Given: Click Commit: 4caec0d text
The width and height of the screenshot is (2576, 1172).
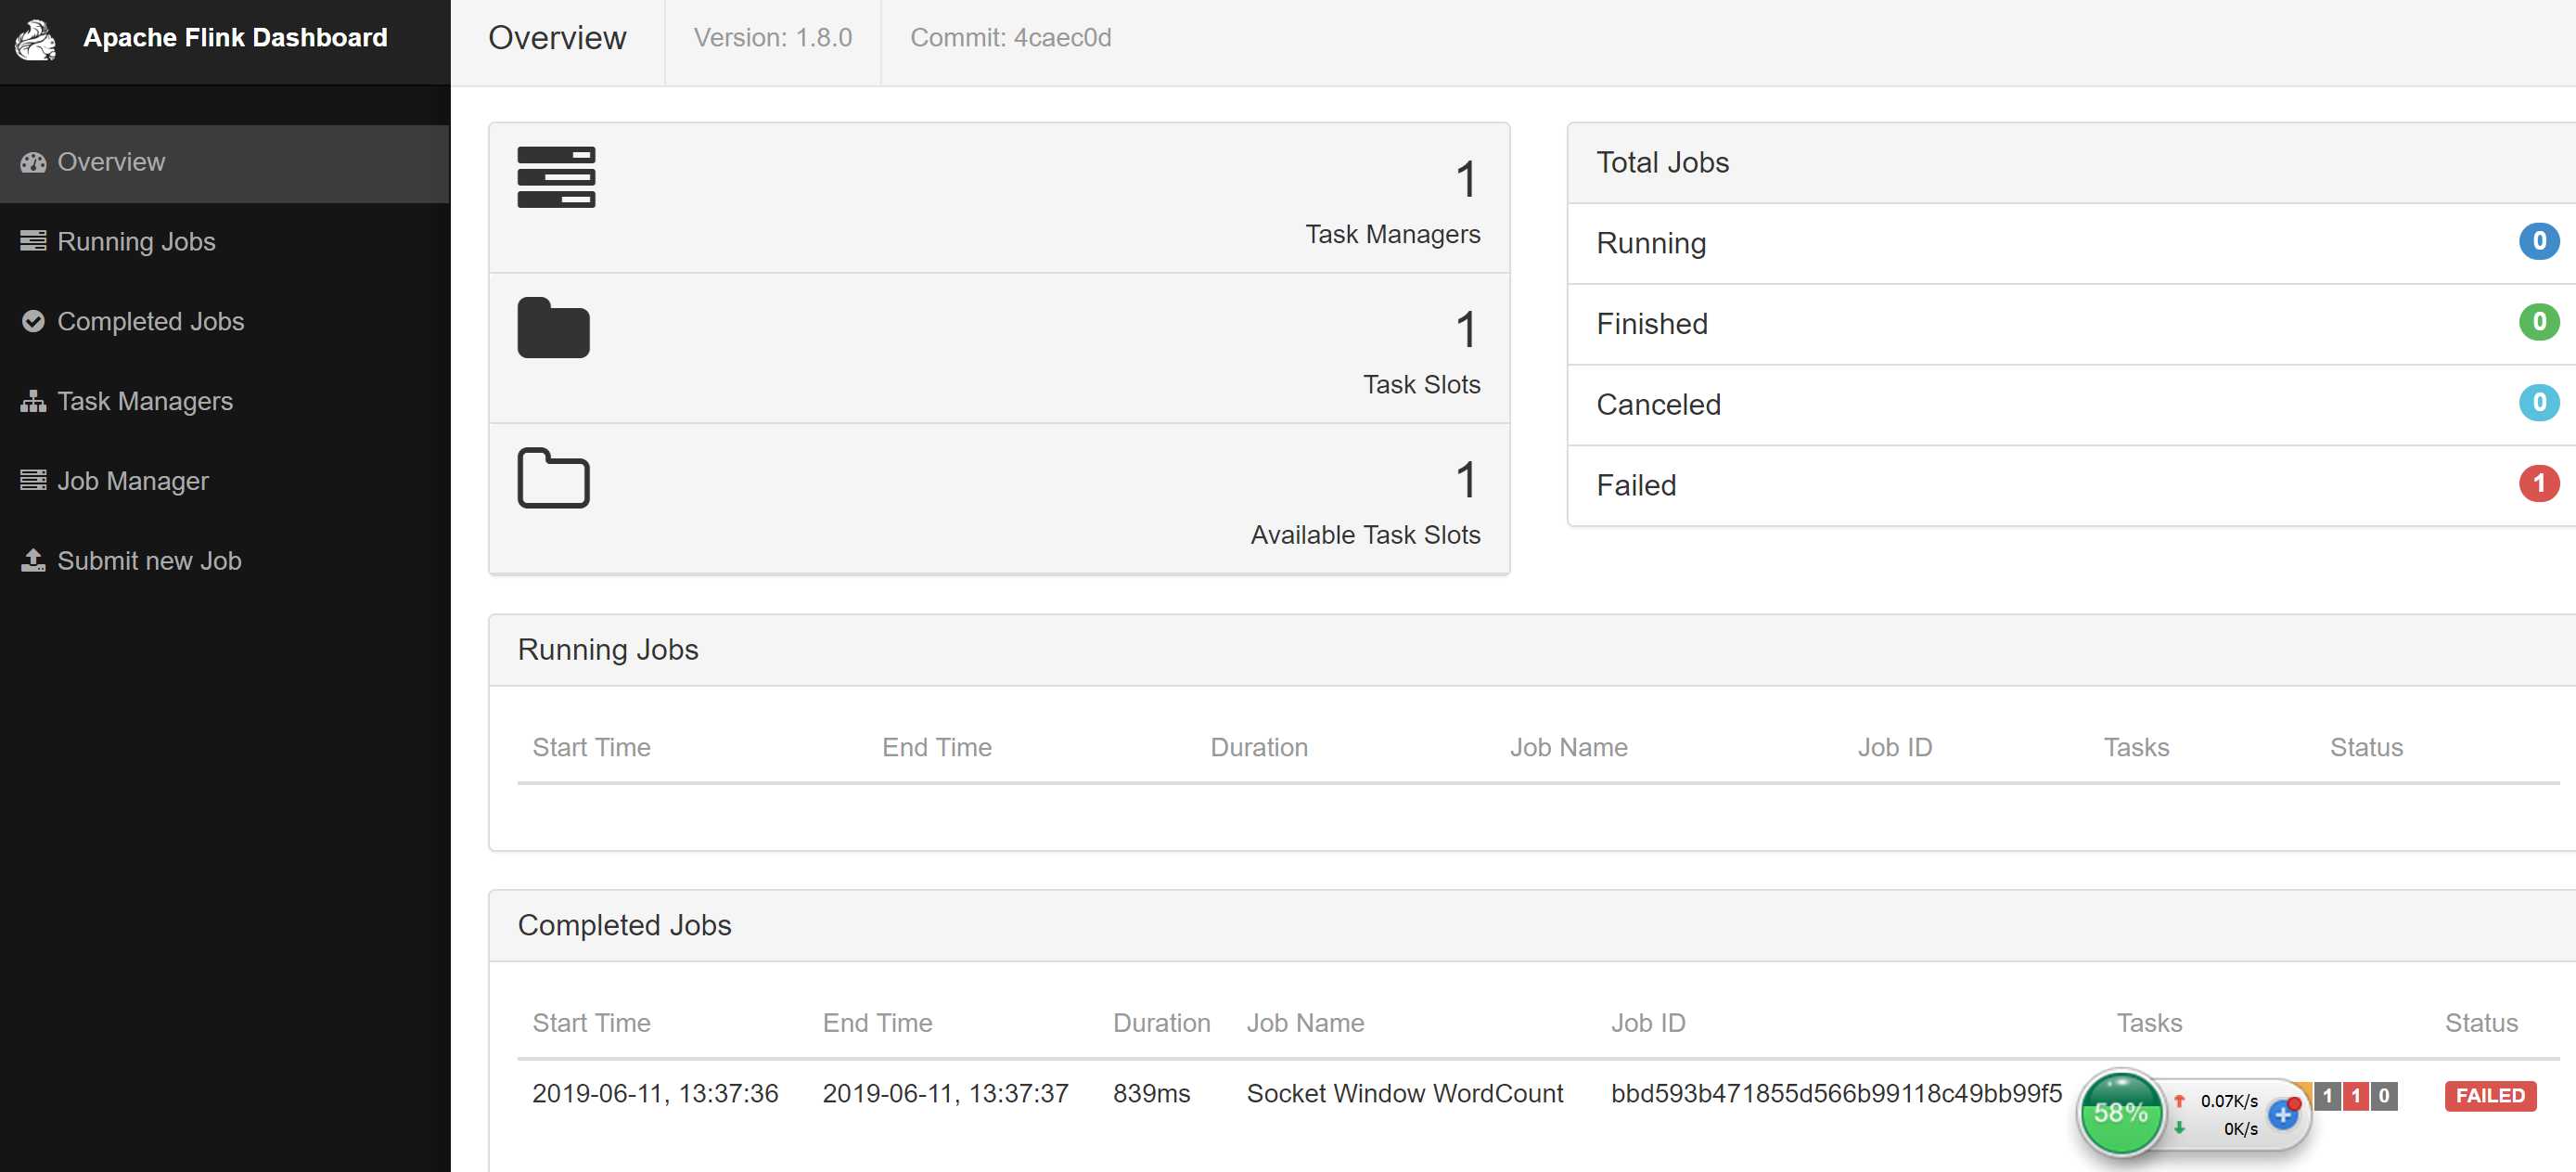Looking at the screenshot, I should pyautogui.click(x=1010, y=38).
